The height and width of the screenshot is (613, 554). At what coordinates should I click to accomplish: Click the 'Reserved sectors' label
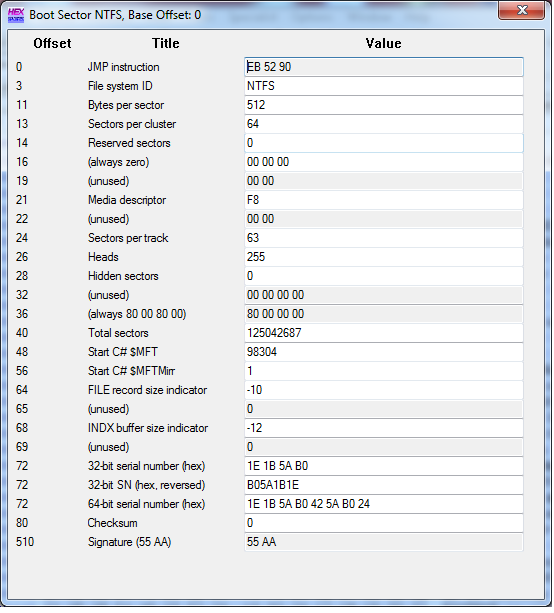click(129, 143)
